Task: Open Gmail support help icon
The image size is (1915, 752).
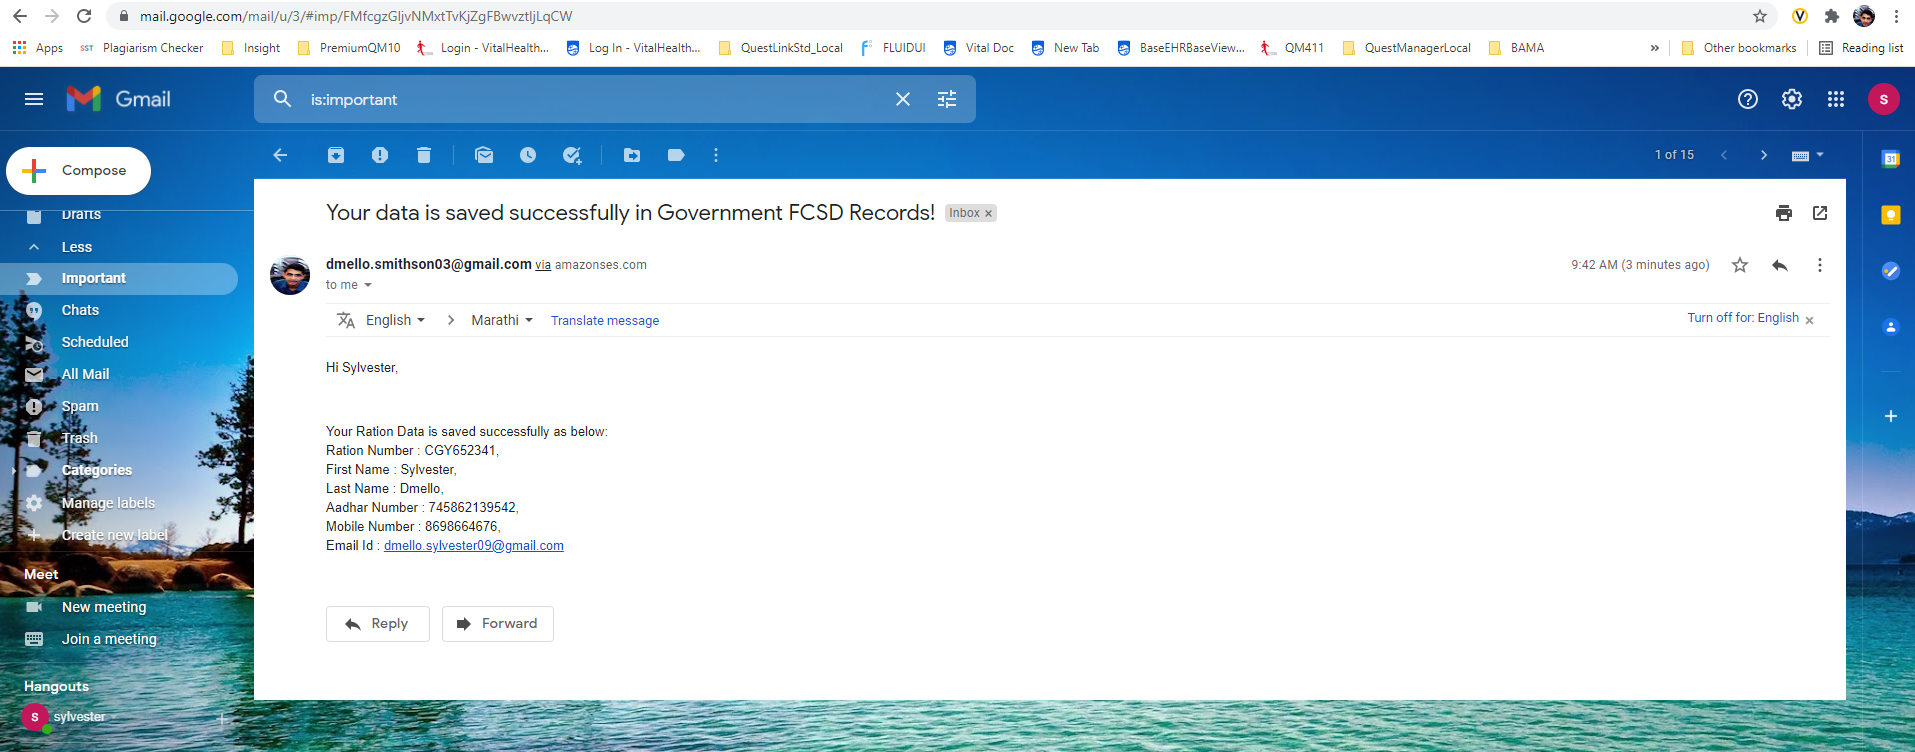Action: pos(1748,99)
